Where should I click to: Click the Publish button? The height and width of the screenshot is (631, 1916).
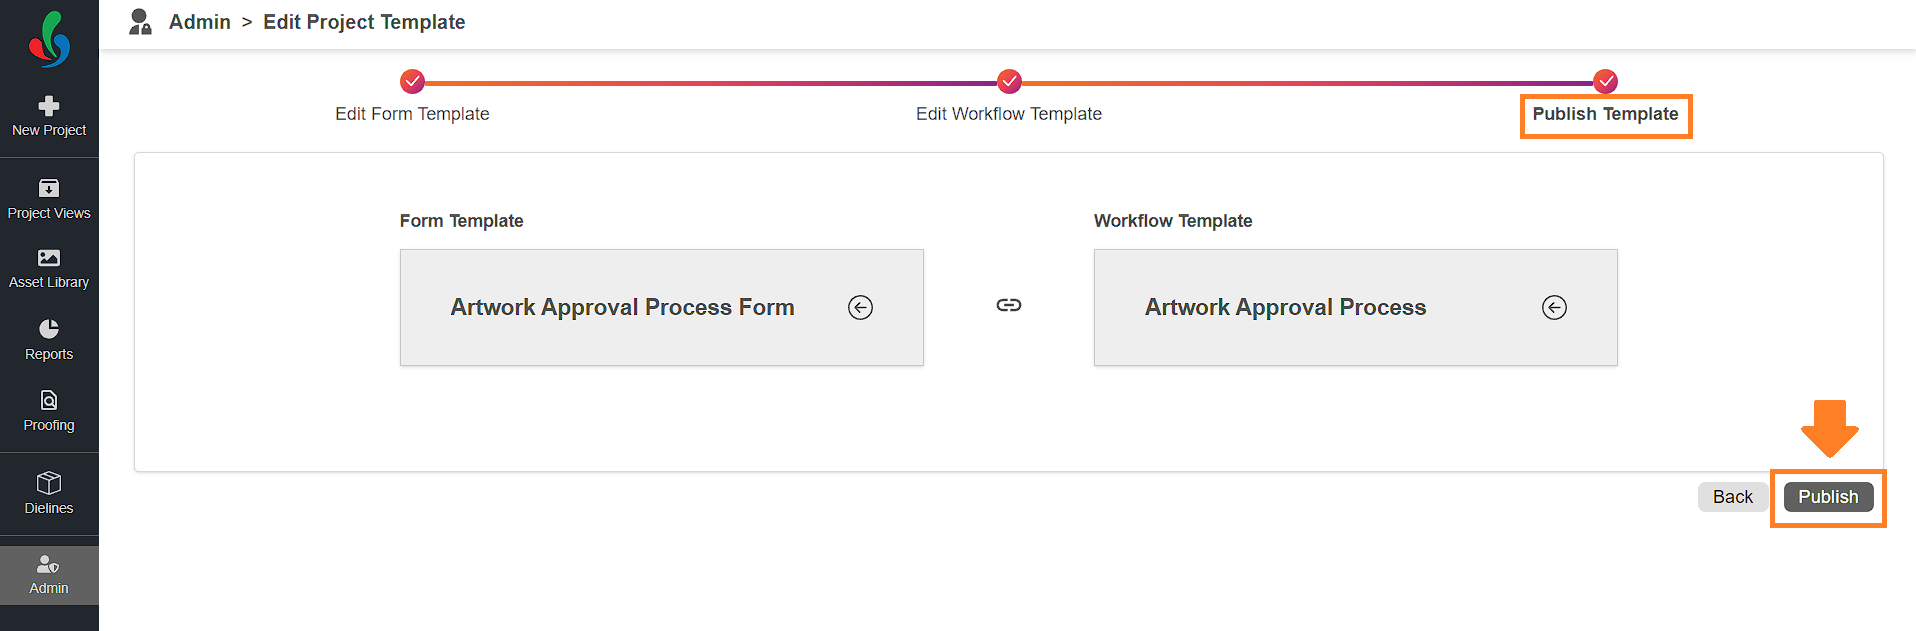point(1828,497)
